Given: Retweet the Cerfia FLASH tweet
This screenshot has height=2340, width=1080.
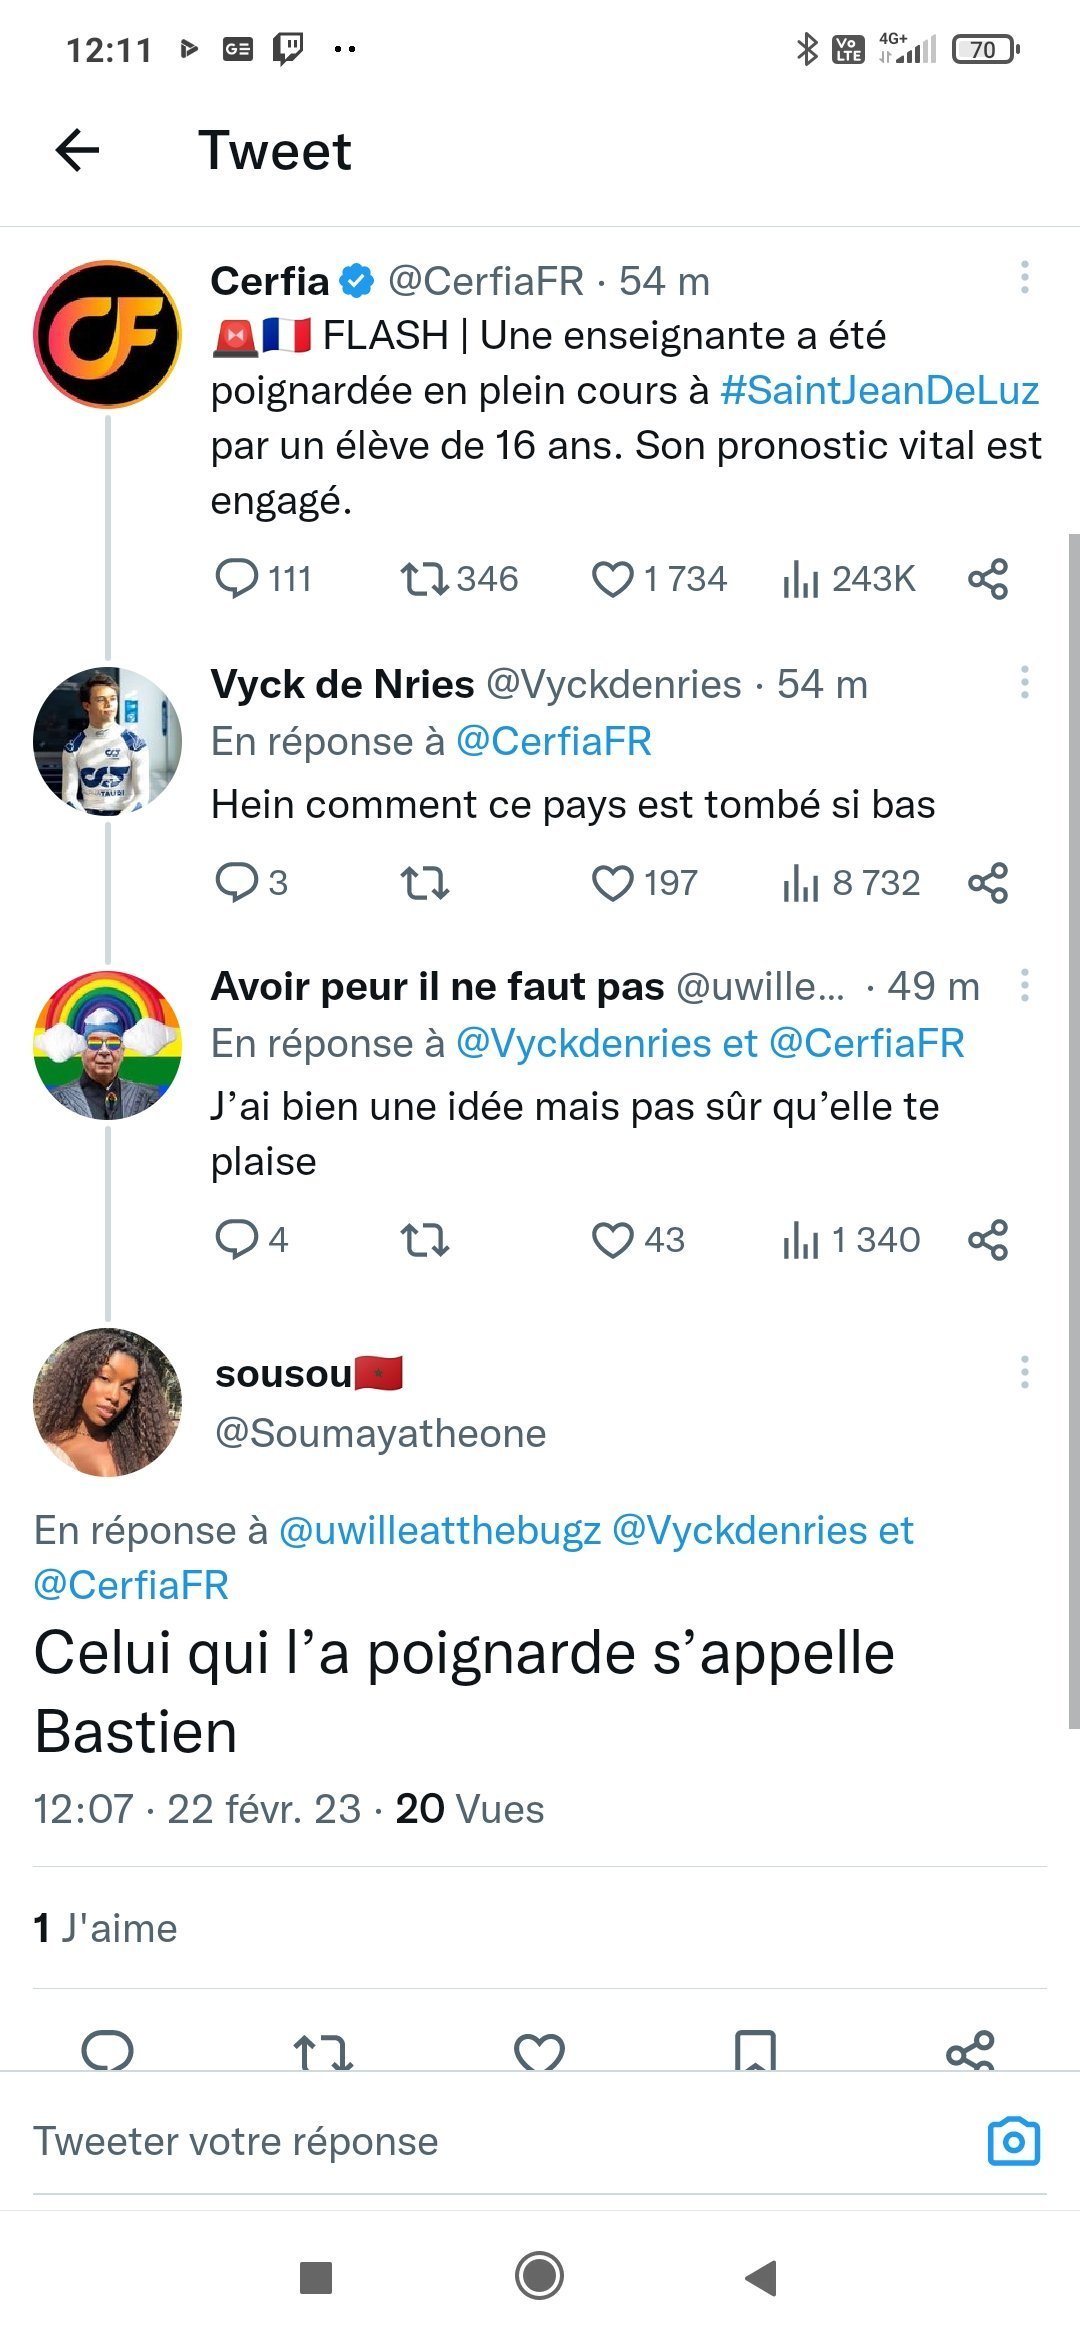Looking at the screenshot, I should (424, 579).
